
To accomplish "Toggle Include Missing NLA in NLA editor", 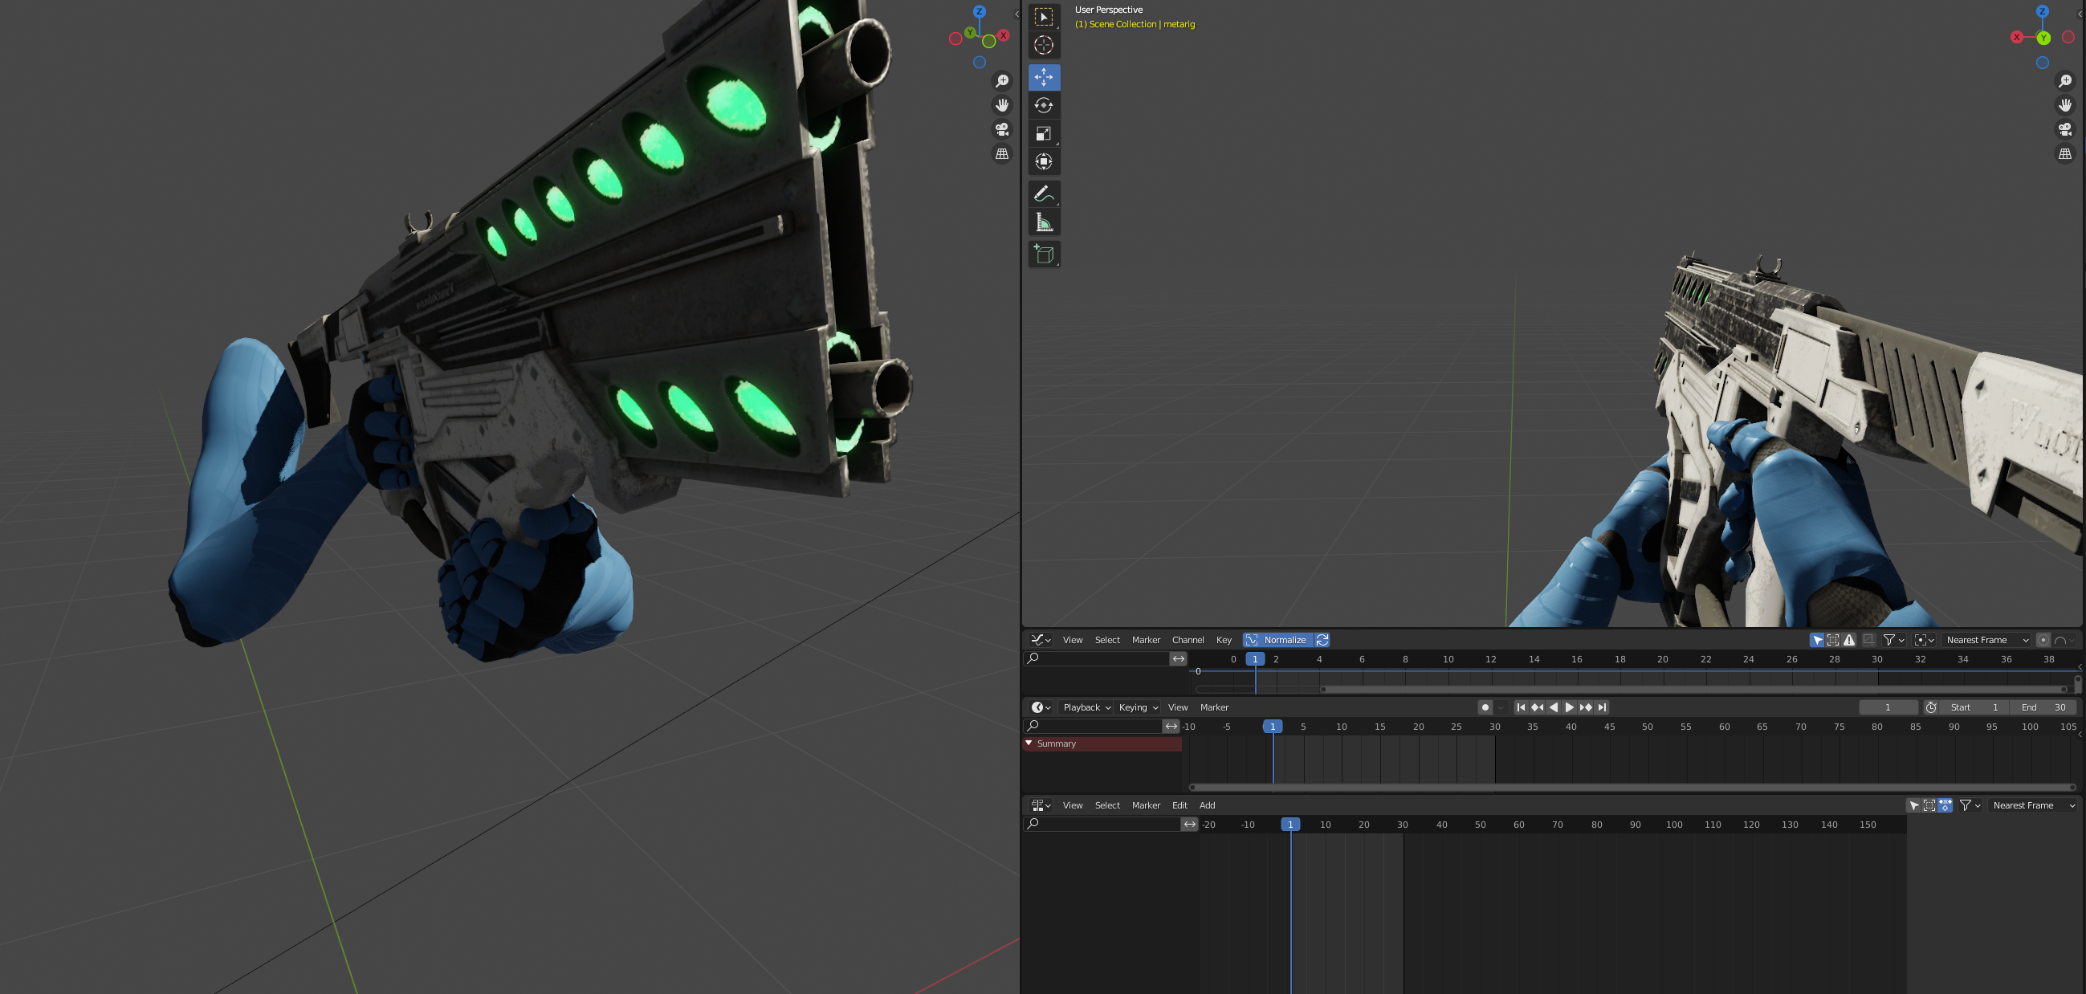I will point(1945,805).
